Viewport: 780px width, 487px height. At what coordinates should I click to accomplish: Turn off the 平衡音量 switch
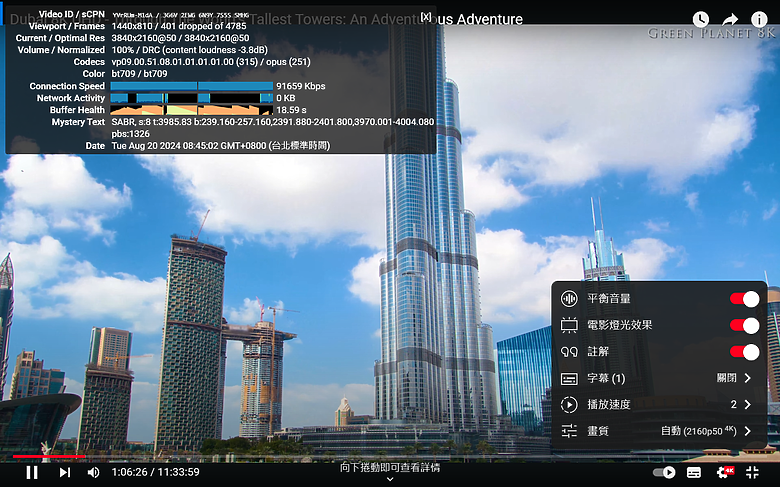coord(744,299)
